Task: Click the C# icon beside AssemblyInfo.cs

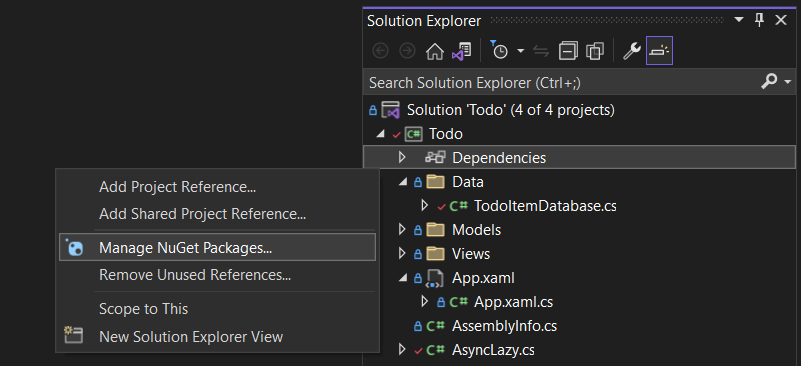Action: click(435, 326)
